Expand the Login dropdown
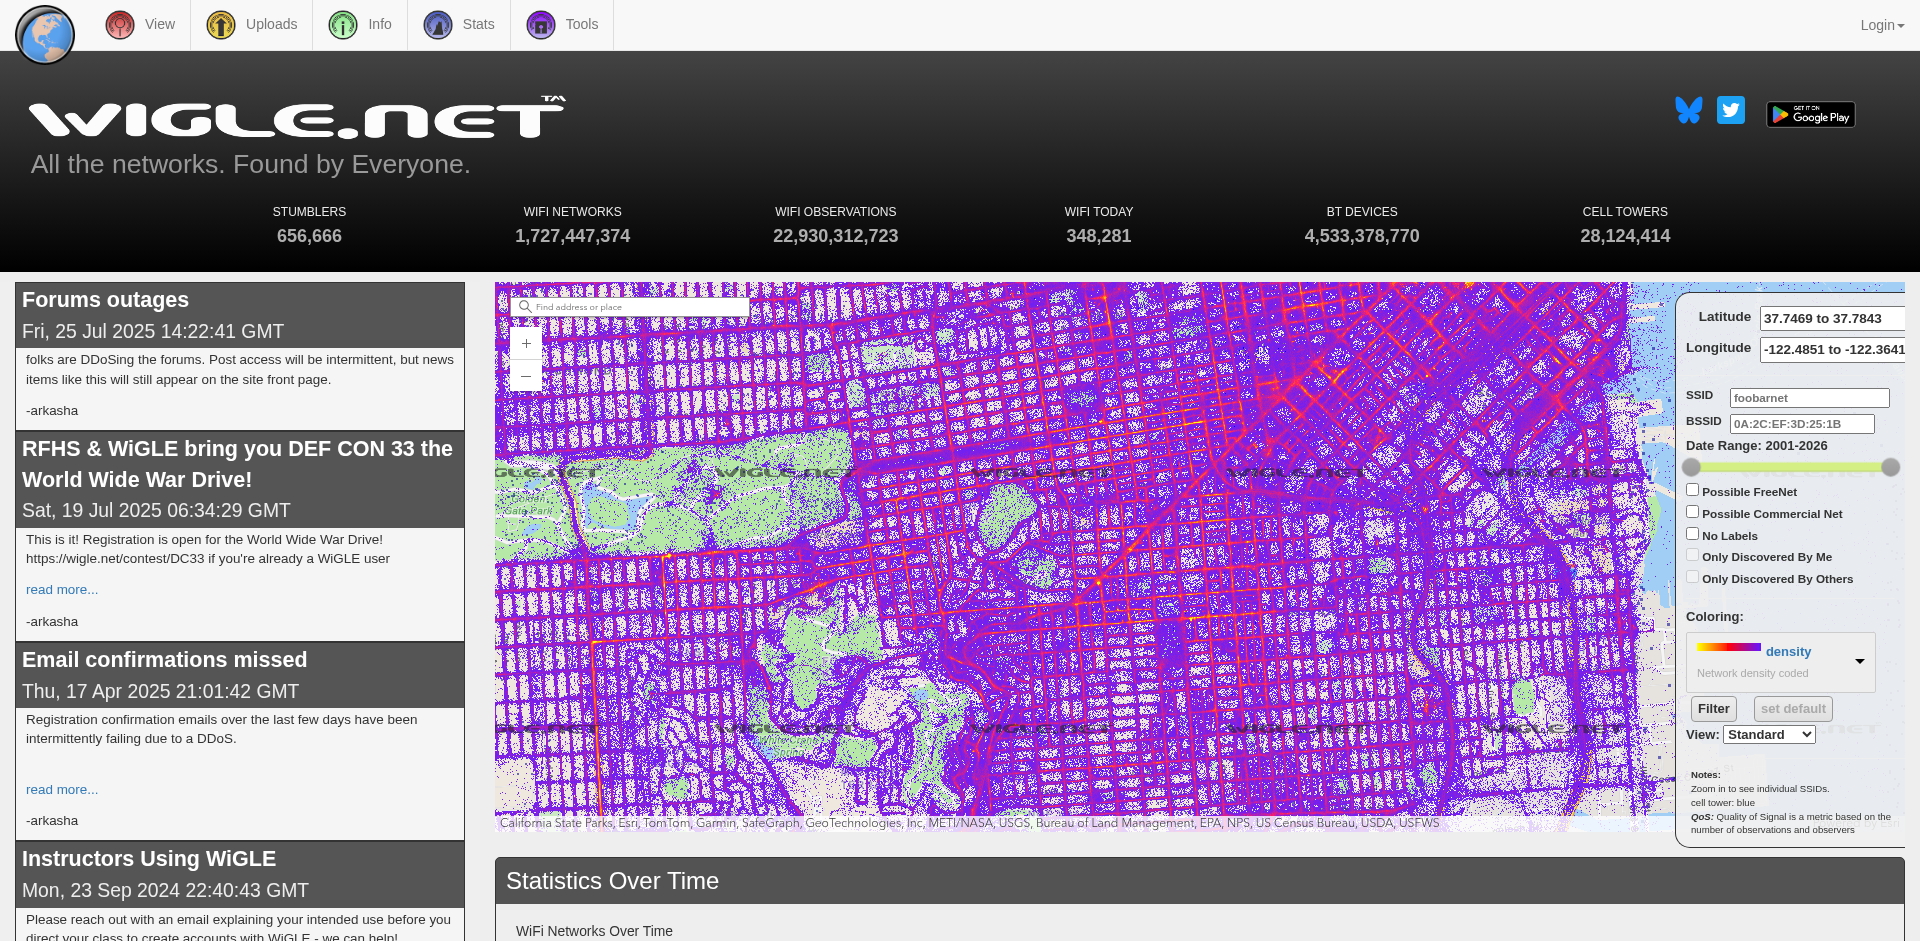 [x=1881, y=25]
